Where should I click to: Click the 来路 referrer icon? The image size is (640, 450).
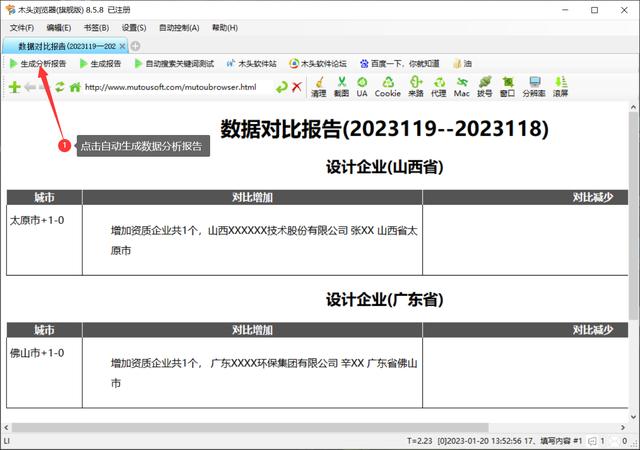point(416,87)
